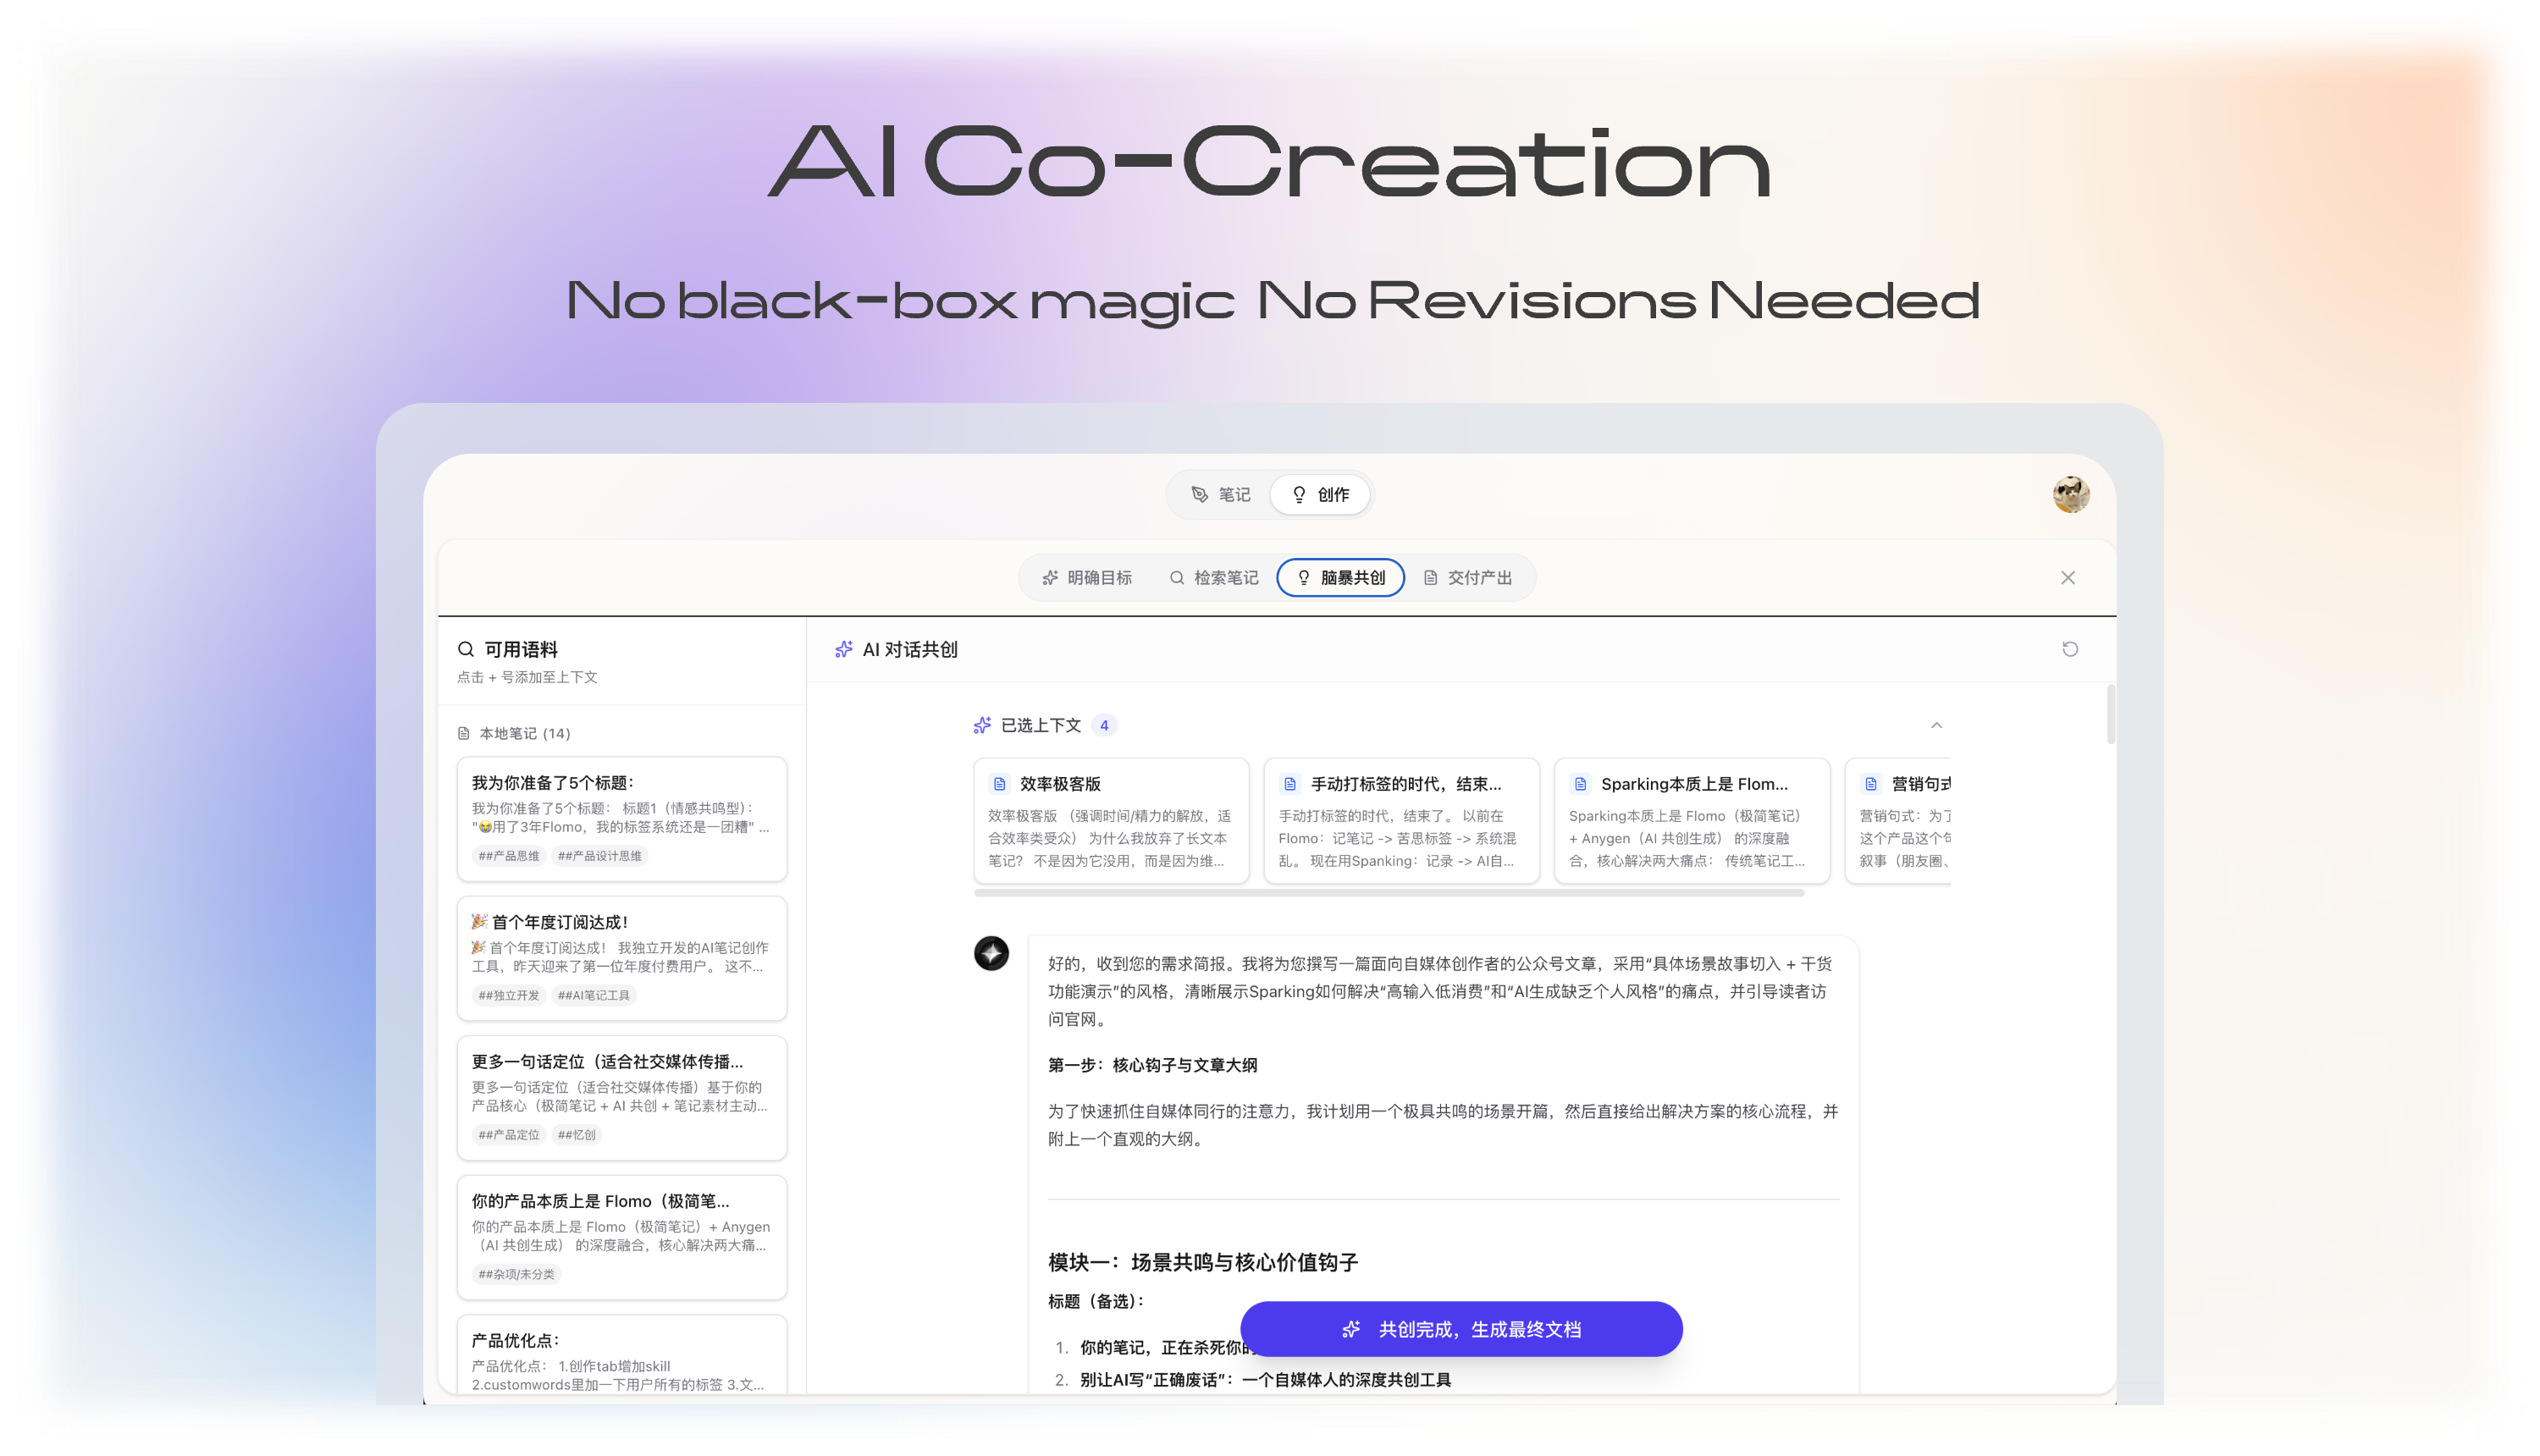Click the document icon next to 本地笔记
Viewport: 2540px width, 1456px height.
pos(463,732)
